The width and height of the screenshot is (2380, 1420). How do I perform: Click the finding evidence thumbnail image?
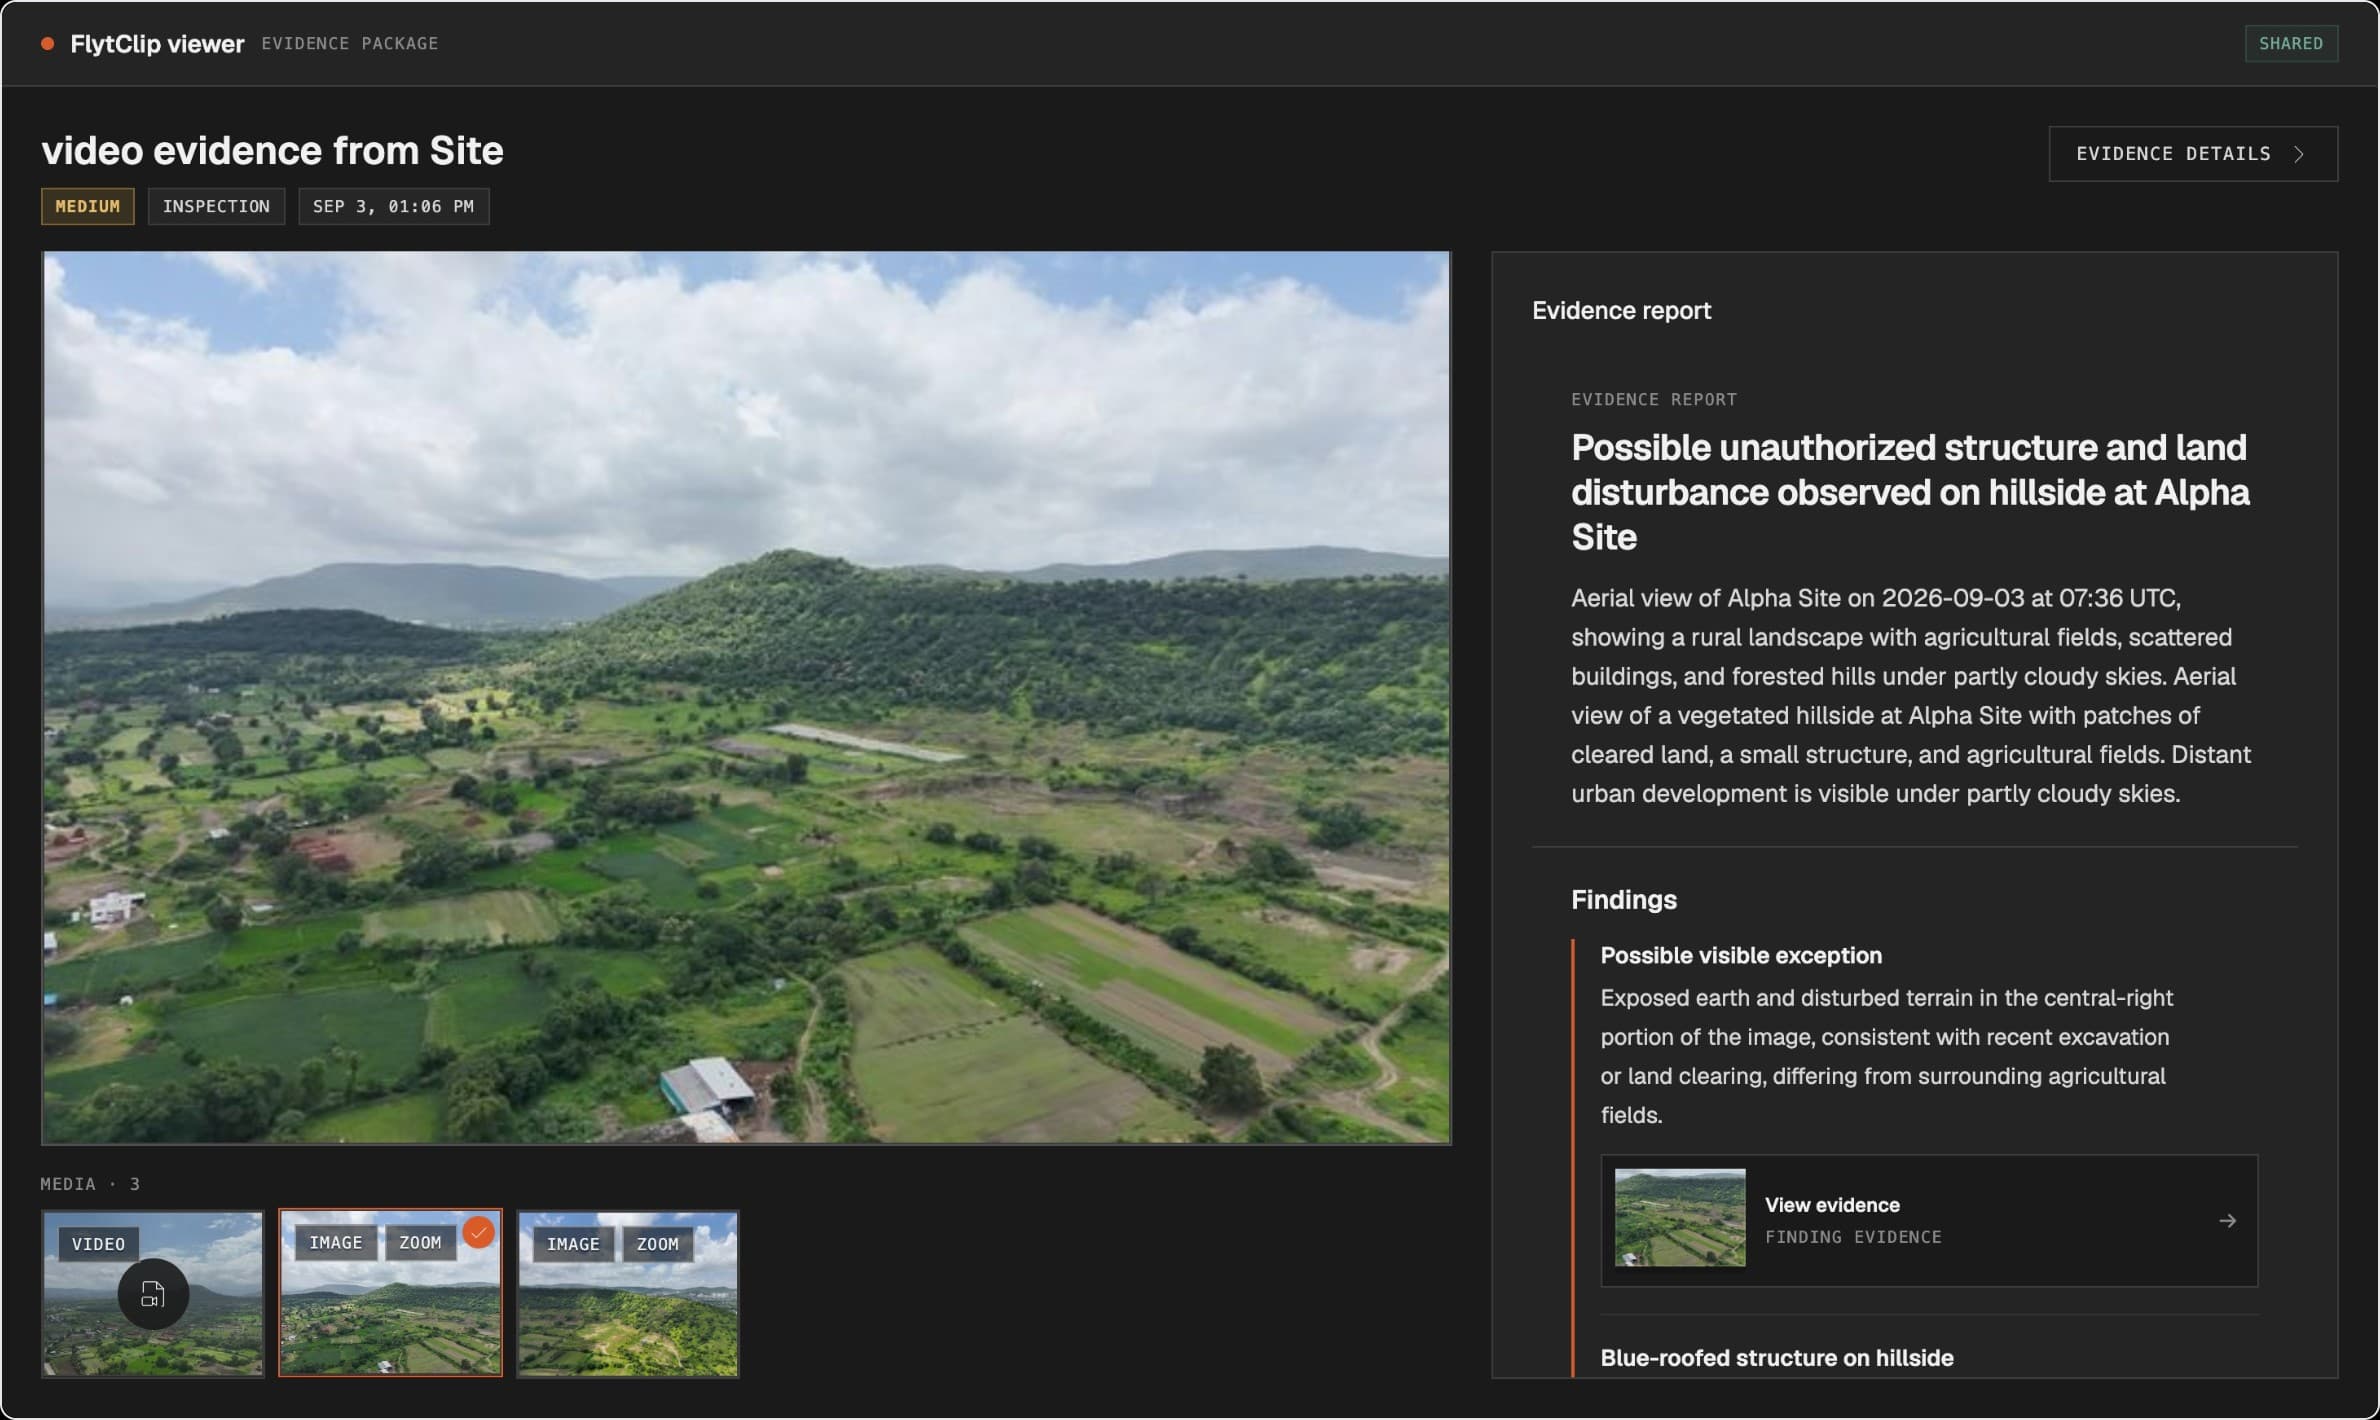(1680, 1218)
